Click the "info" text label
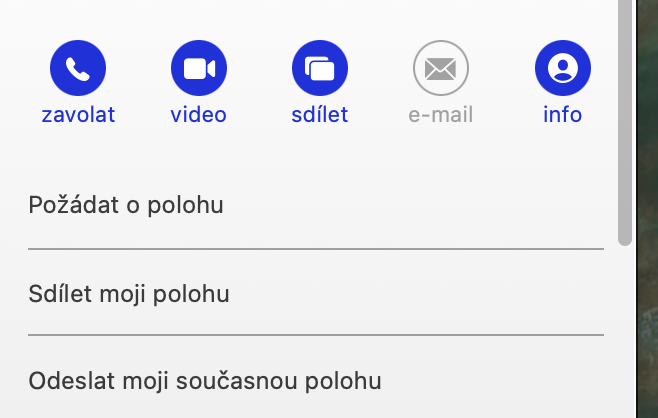The height and width of the screenshot is (418, 658). pyautogui.click(x=563, y=115)
